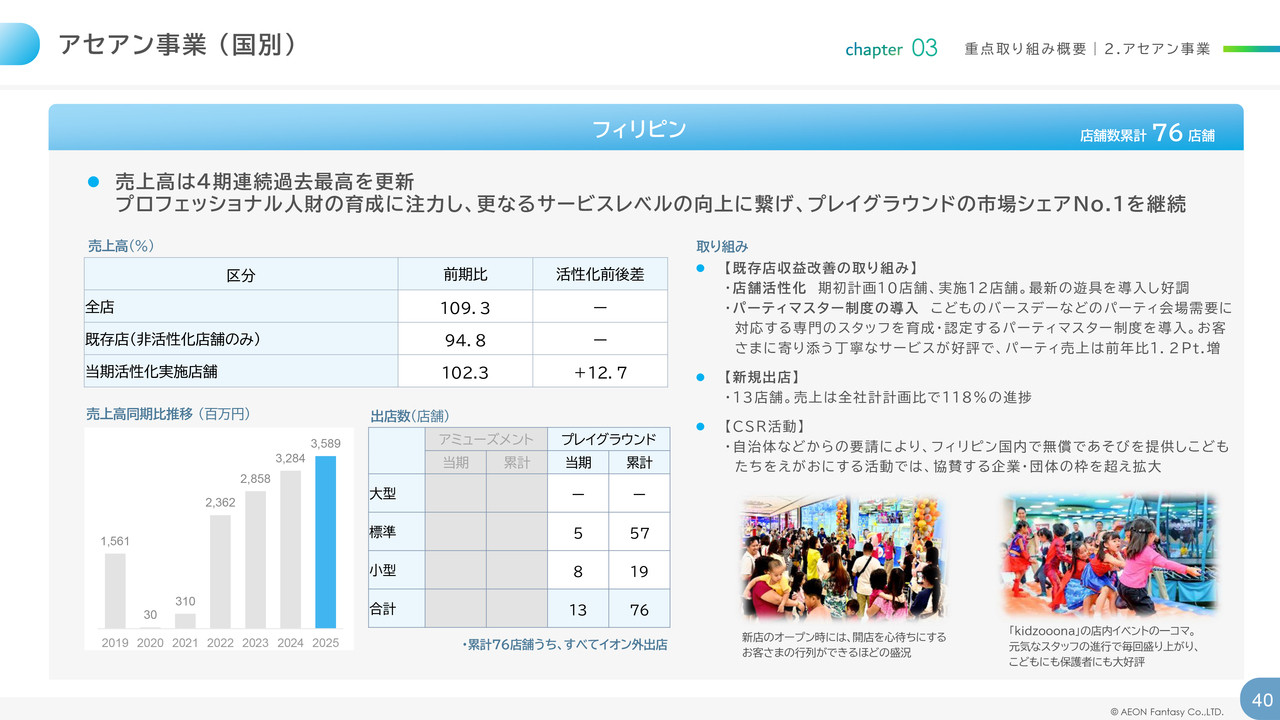Image resolution: width=1280 pixels, height=720 pixels.
Task: Click the 店舗数累計 76 店舗 label
Action: click(1147, 133)
